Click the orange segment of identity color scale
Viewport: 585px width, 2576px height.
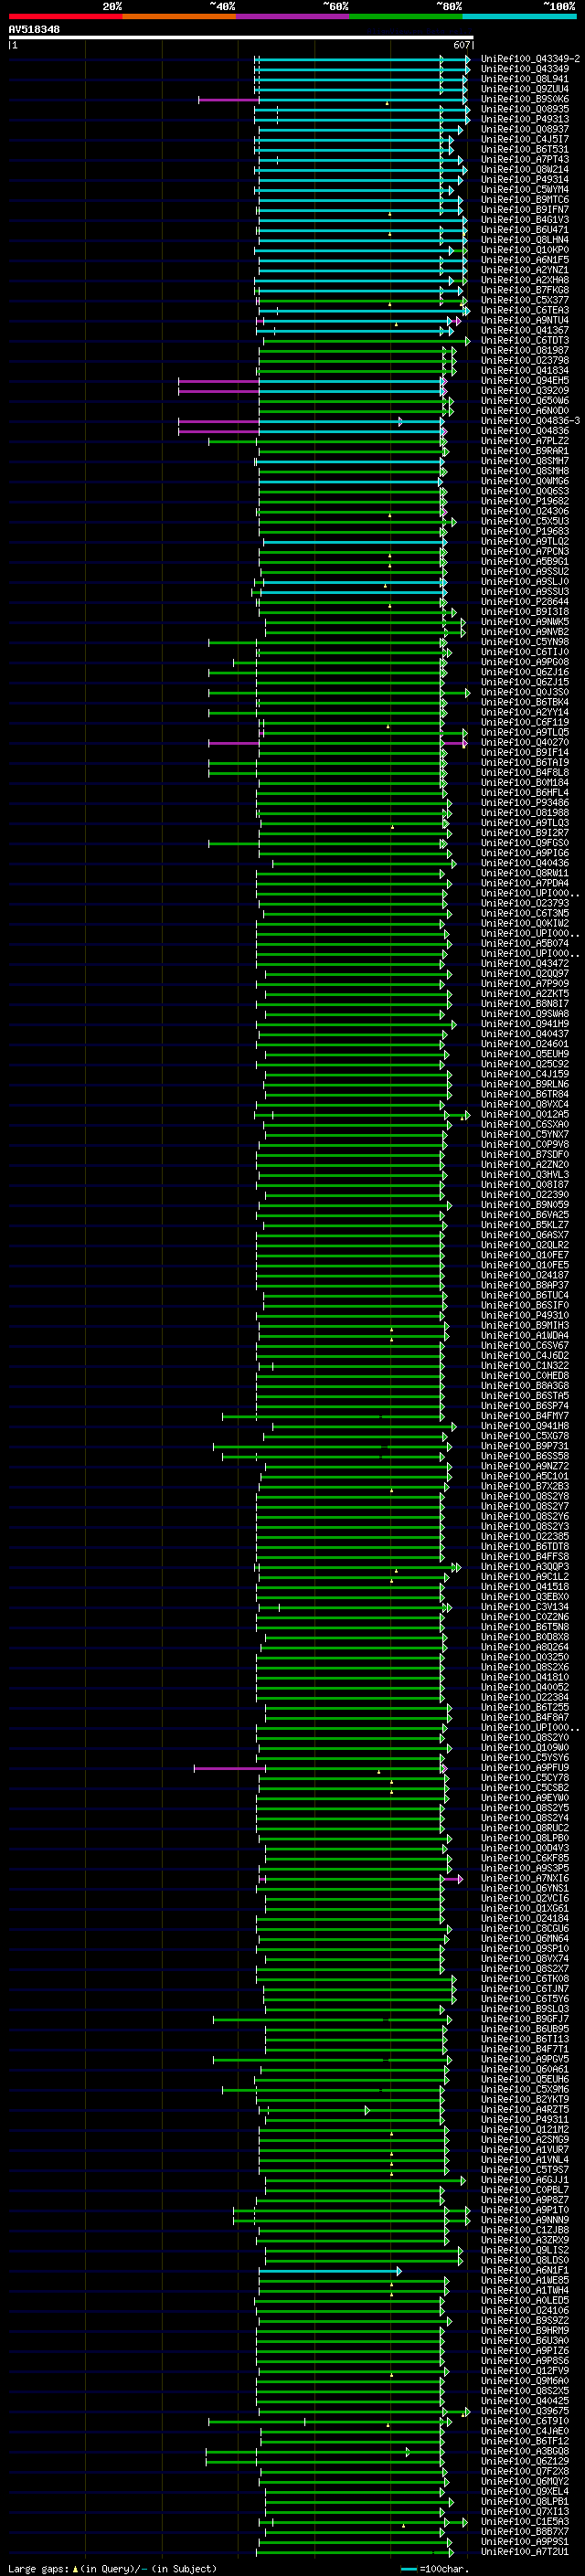[179, 16]
